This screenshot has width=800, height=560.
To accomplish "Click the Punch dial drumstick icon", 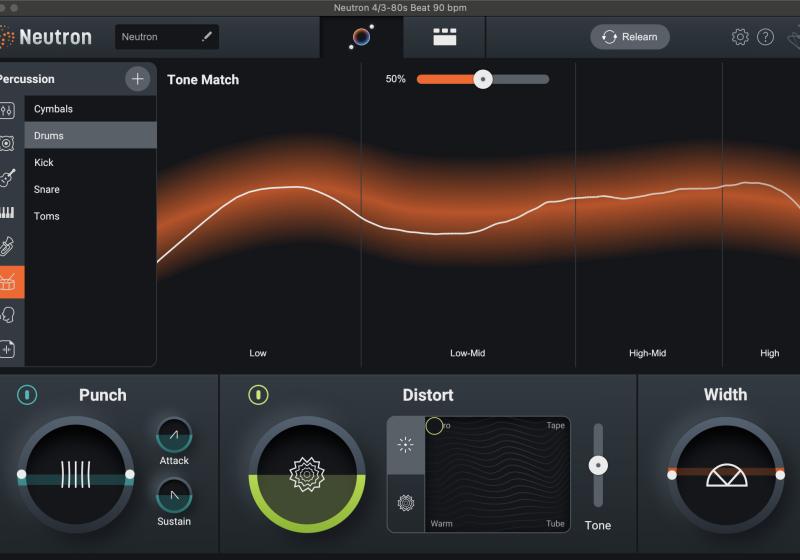I will click(x=76, y=474).
